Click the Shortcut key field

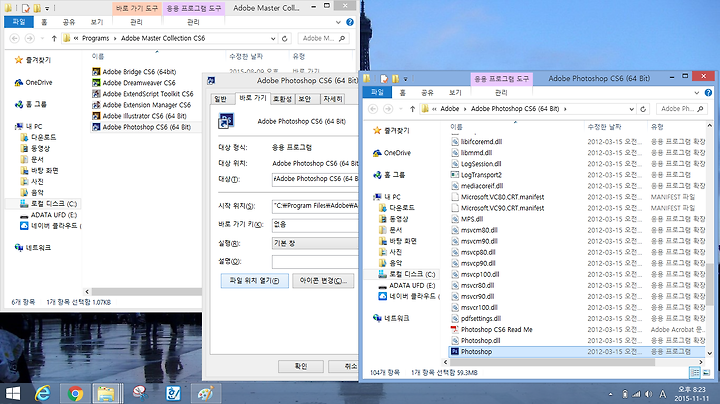click(x=315, y=224)
